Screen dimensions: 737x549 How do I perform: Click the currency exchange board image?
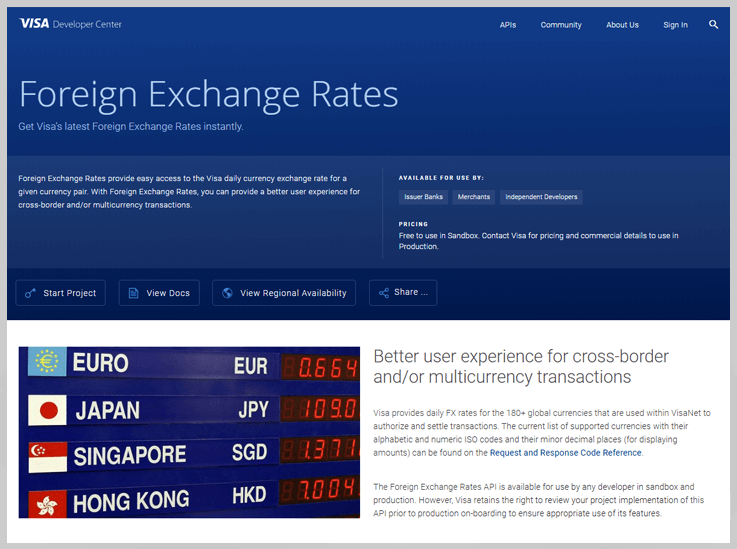click(x=189, y=432)
